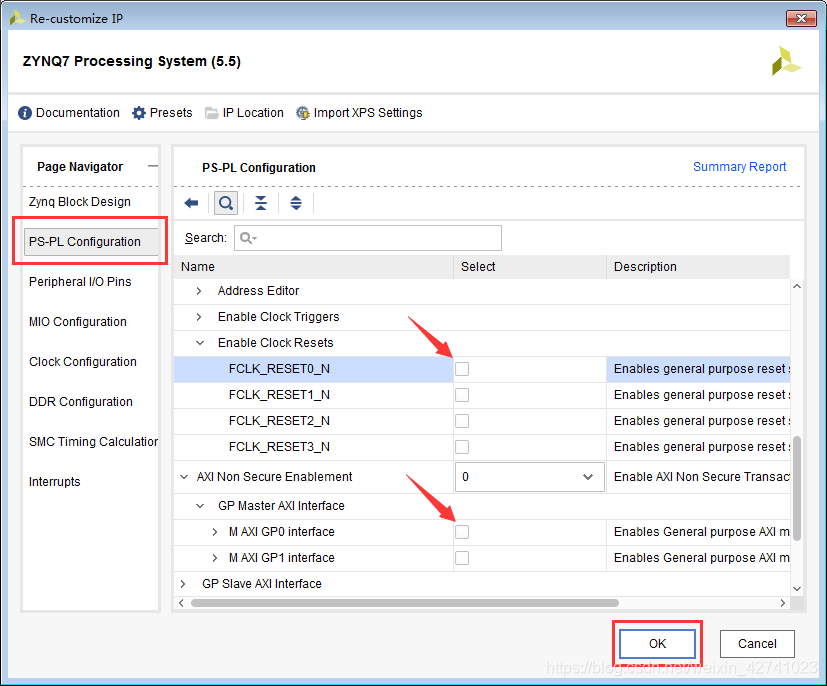Click the search options magnifier inside the Search field
Viewport: 827px width, 686px height.
248,238
